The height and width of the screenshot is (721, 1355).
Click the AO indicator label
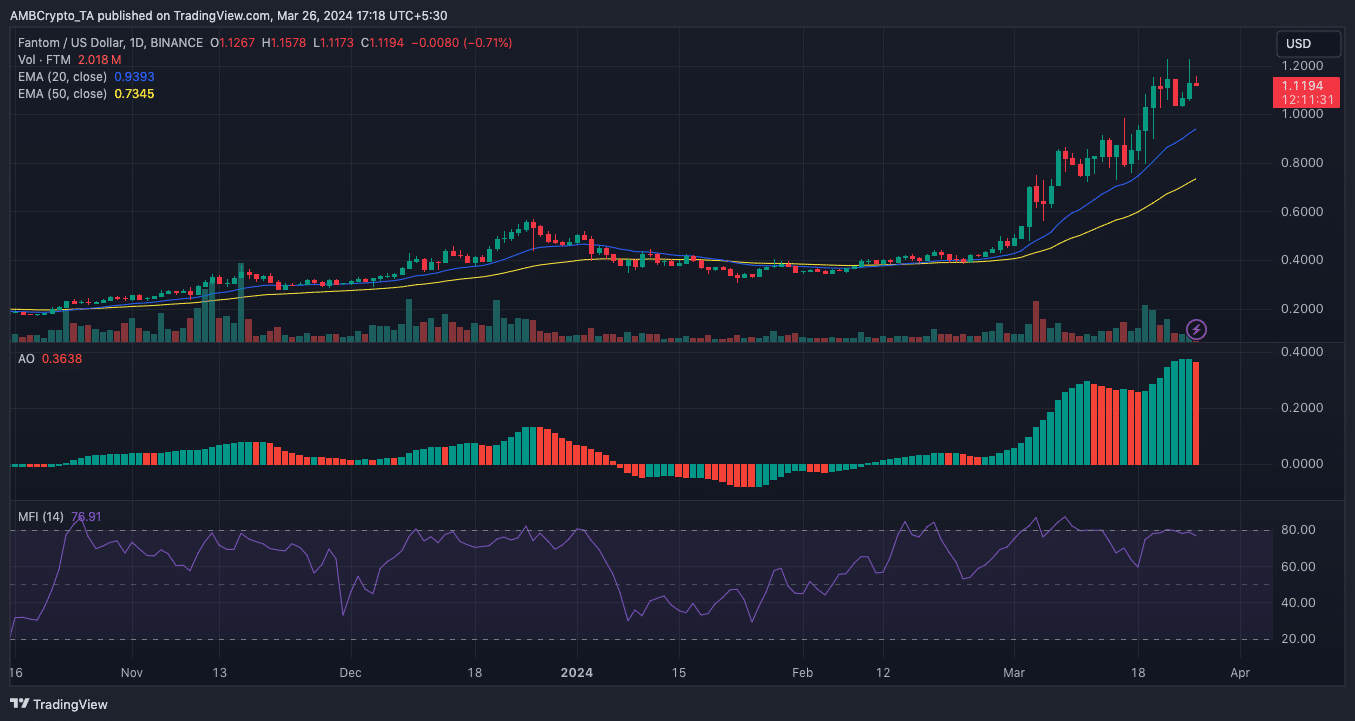(26, 359)
